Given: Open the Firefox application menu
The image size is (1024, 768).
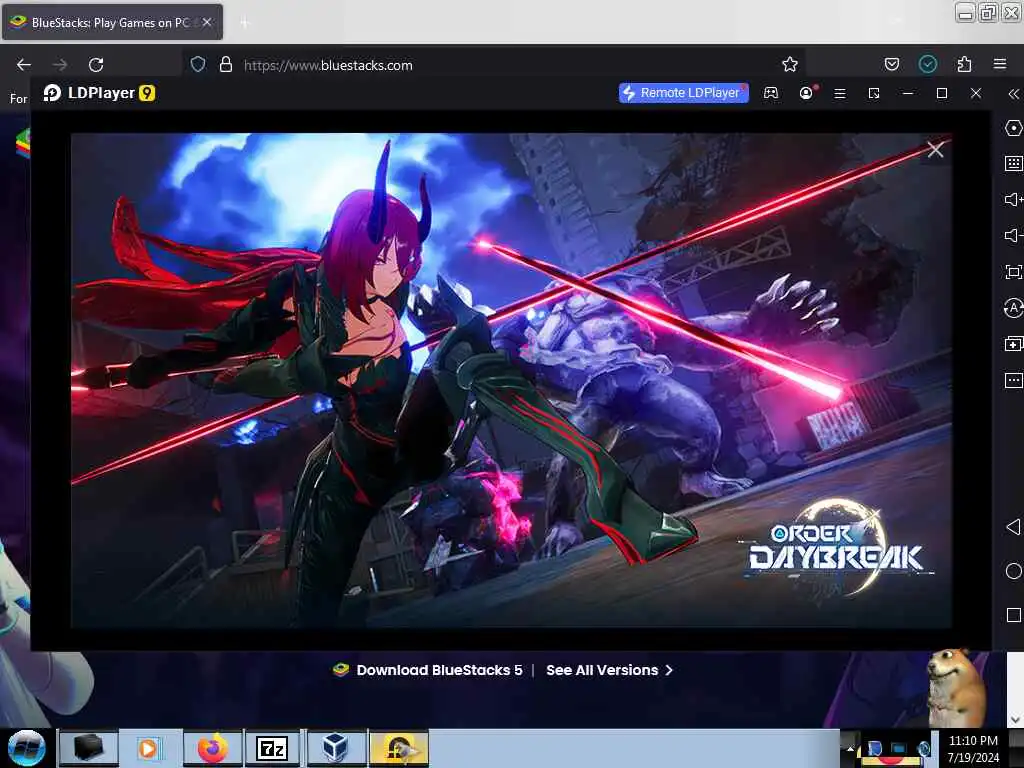Looking at the screenshot, I should click(1000, 64).
